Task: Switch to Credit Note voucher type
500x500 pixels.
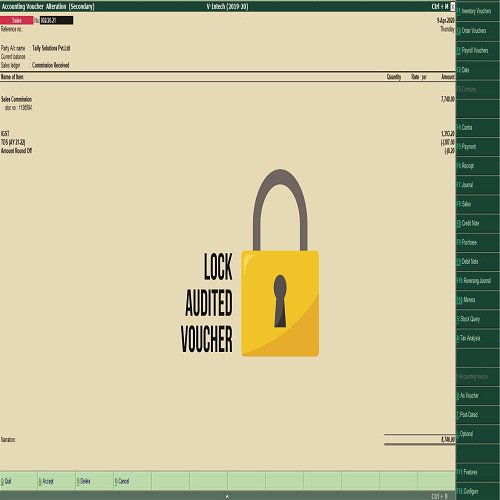Action: point(478,223)
